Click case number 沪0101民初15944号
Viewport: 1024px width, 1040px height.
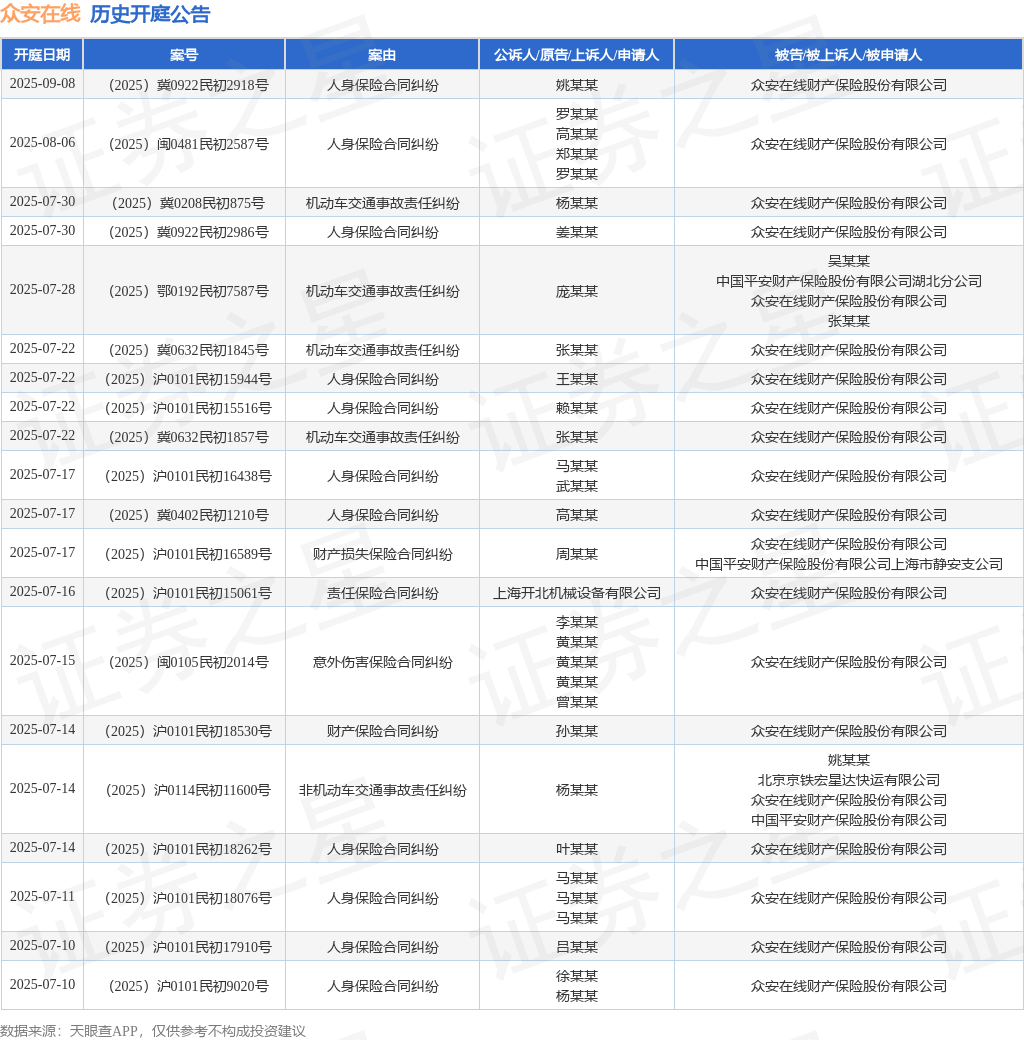point(189,379)
